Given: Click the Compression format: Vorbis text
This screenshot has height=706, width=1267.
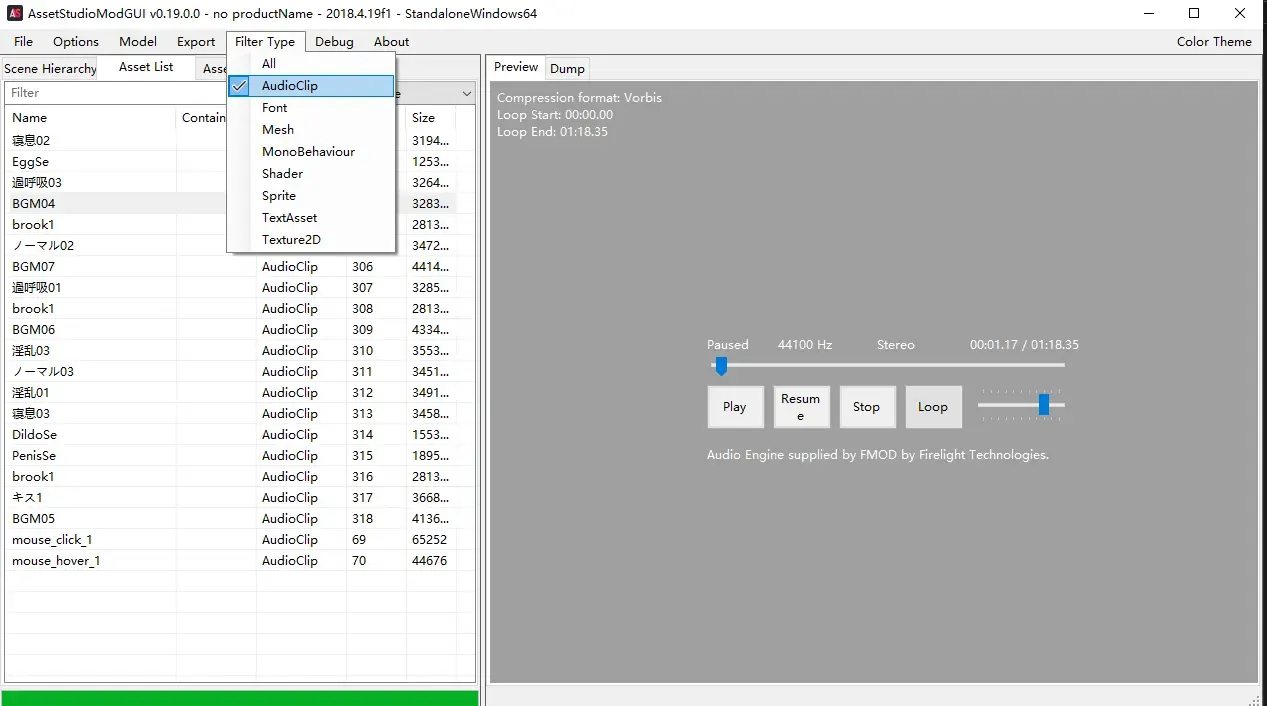Looking at the screenshot, I should 579,97.
